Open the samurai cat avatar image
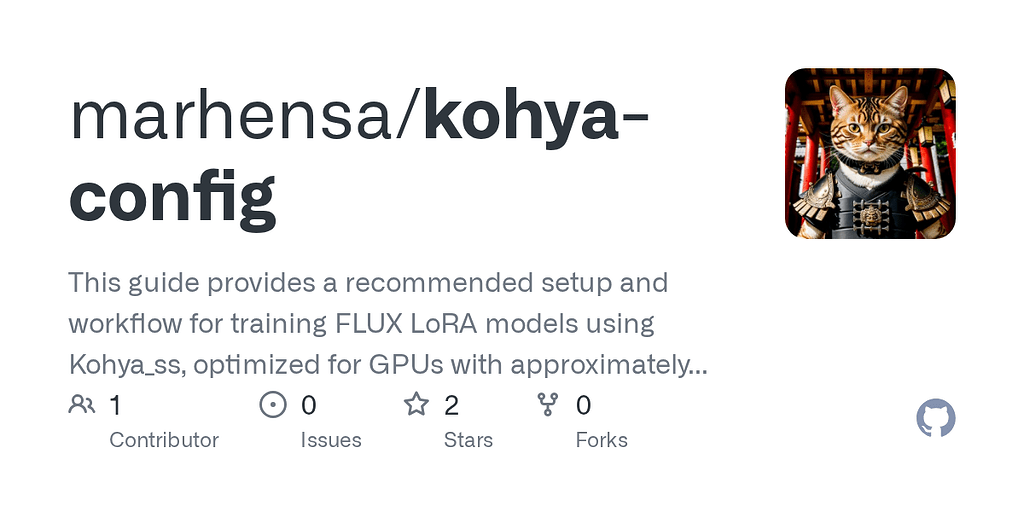Viewport: 1024px width, 512px height. click(x=870, y=153)
